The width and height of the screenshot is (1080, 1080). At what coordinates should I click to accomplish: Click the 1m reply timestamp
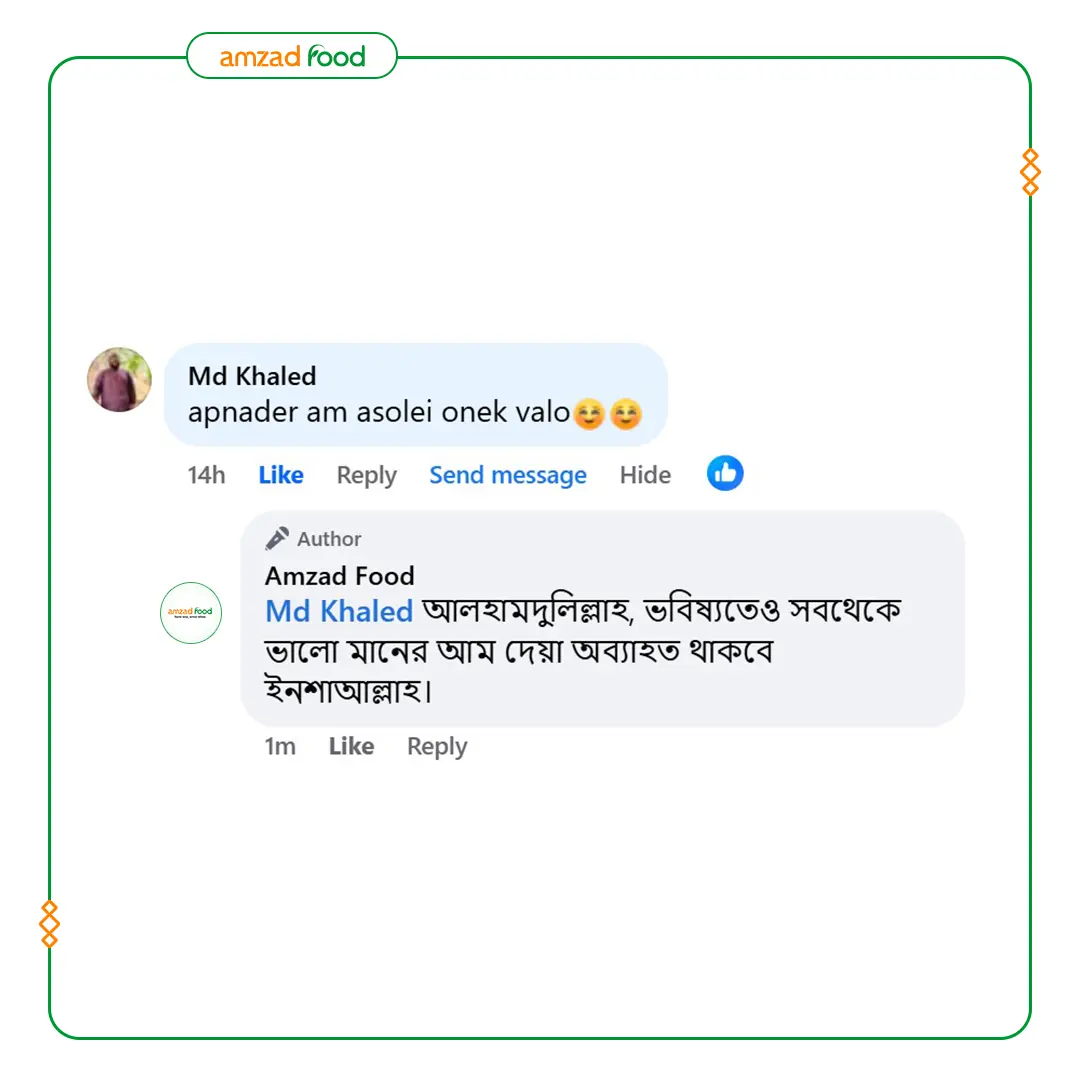pos(280,746)
